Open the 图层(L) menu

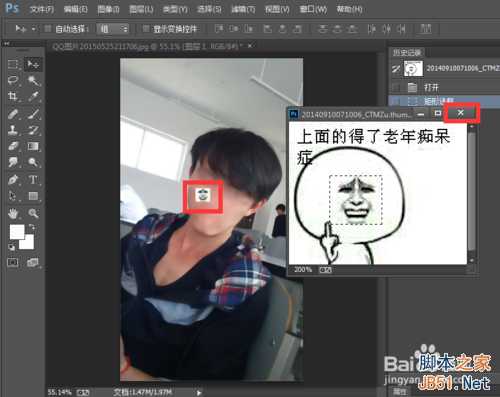click(x=141, y=9)
